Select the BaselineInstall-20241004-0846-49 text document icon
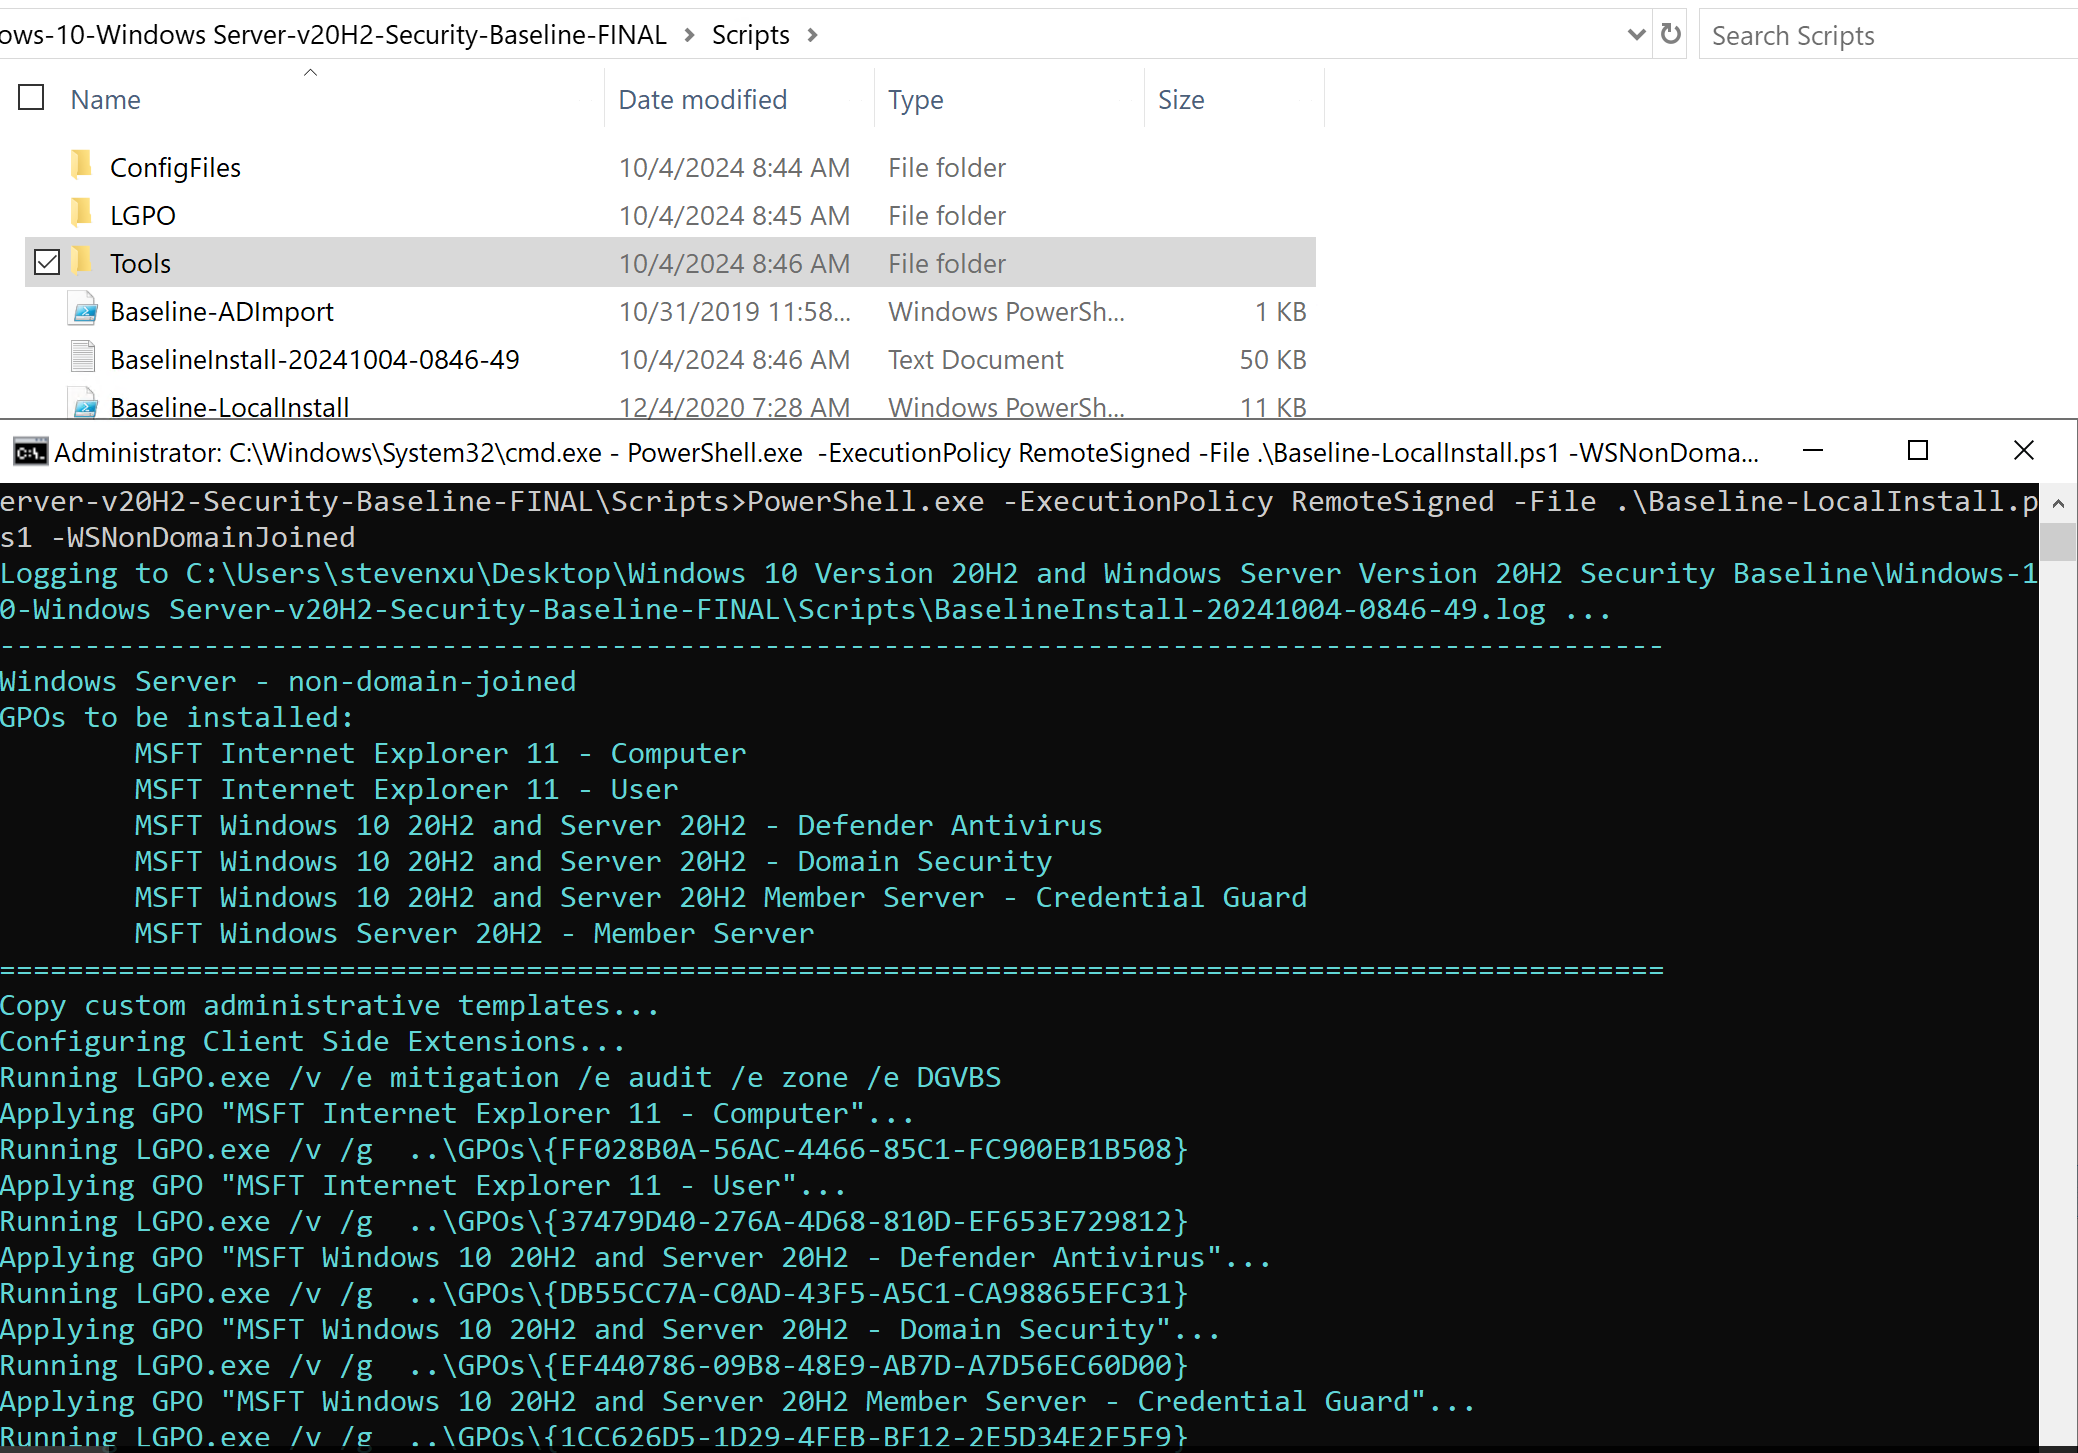This screenshot has height=1453, width=2078. tap(84, 357)
